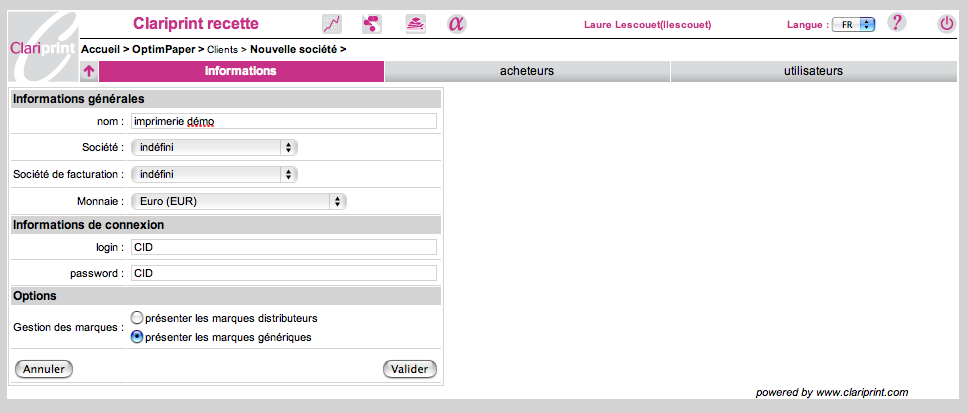The image size is (968, 413).
Task: Open the Société dropdown
Action: 215,147
